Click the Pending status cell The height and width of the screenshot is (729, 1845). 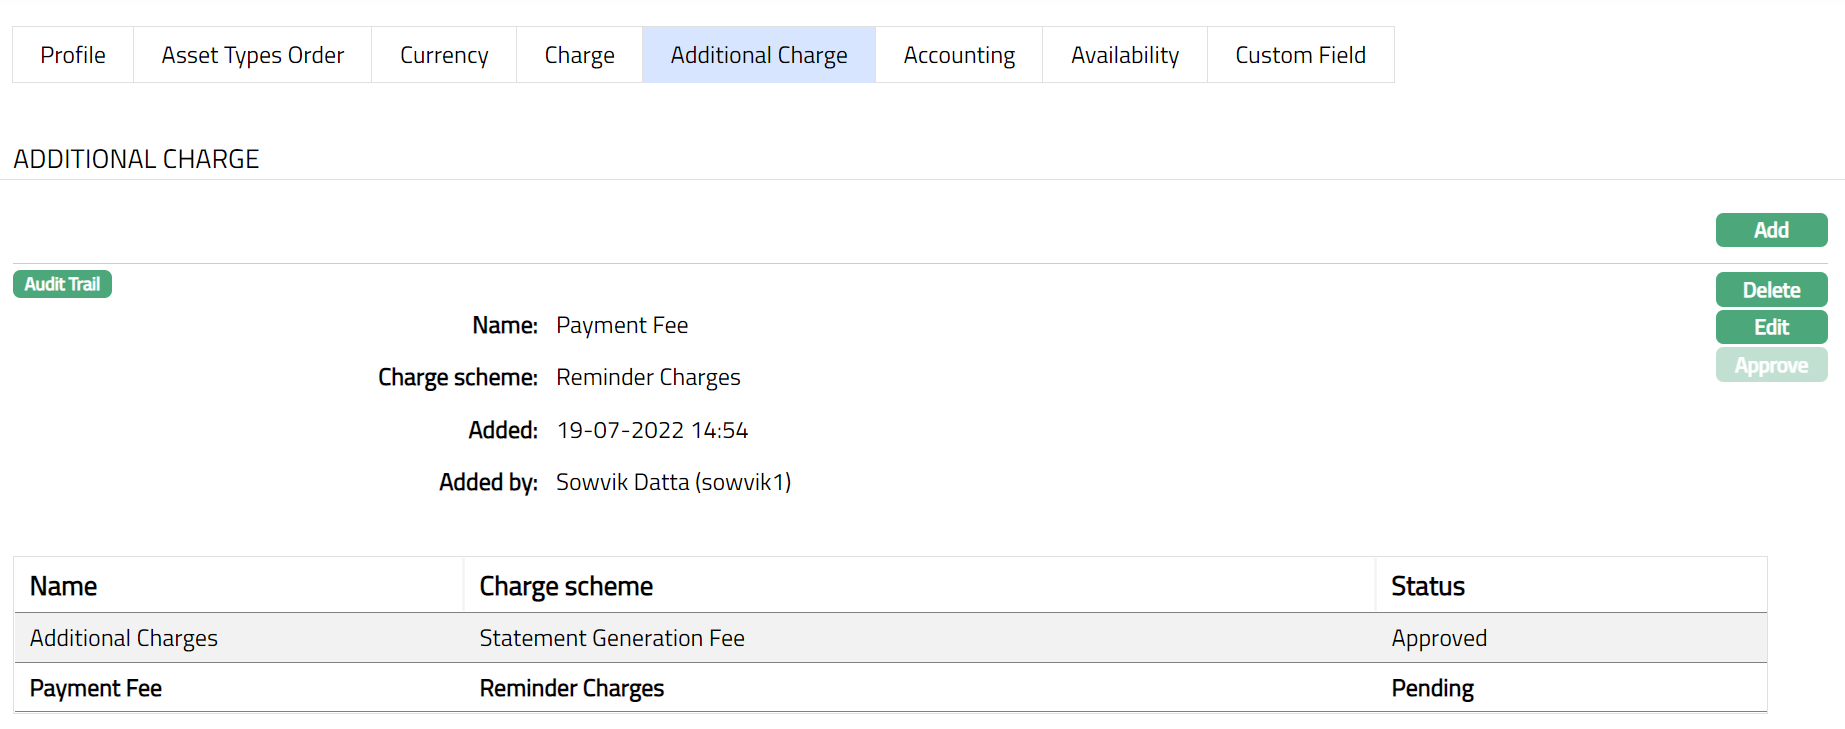pyautogui.click(x=1432, y=688)
